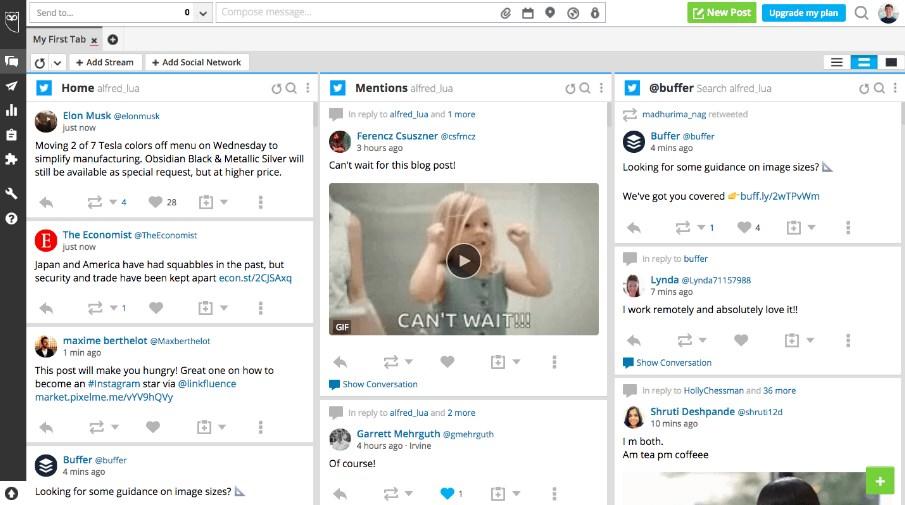The width and height of the screenshot is (905, 505).
Task: Open user profile avatar in top right
Action: coord(888,13)
